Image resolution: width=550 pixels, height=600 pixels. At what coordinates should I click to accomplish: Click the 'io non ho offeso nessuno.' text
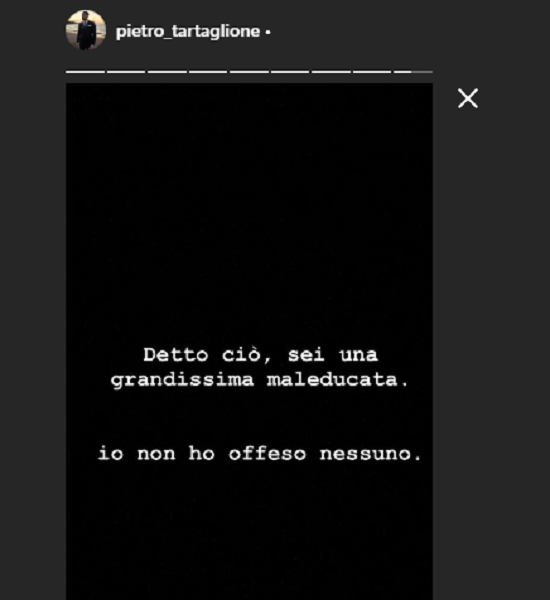click(260, 454)
